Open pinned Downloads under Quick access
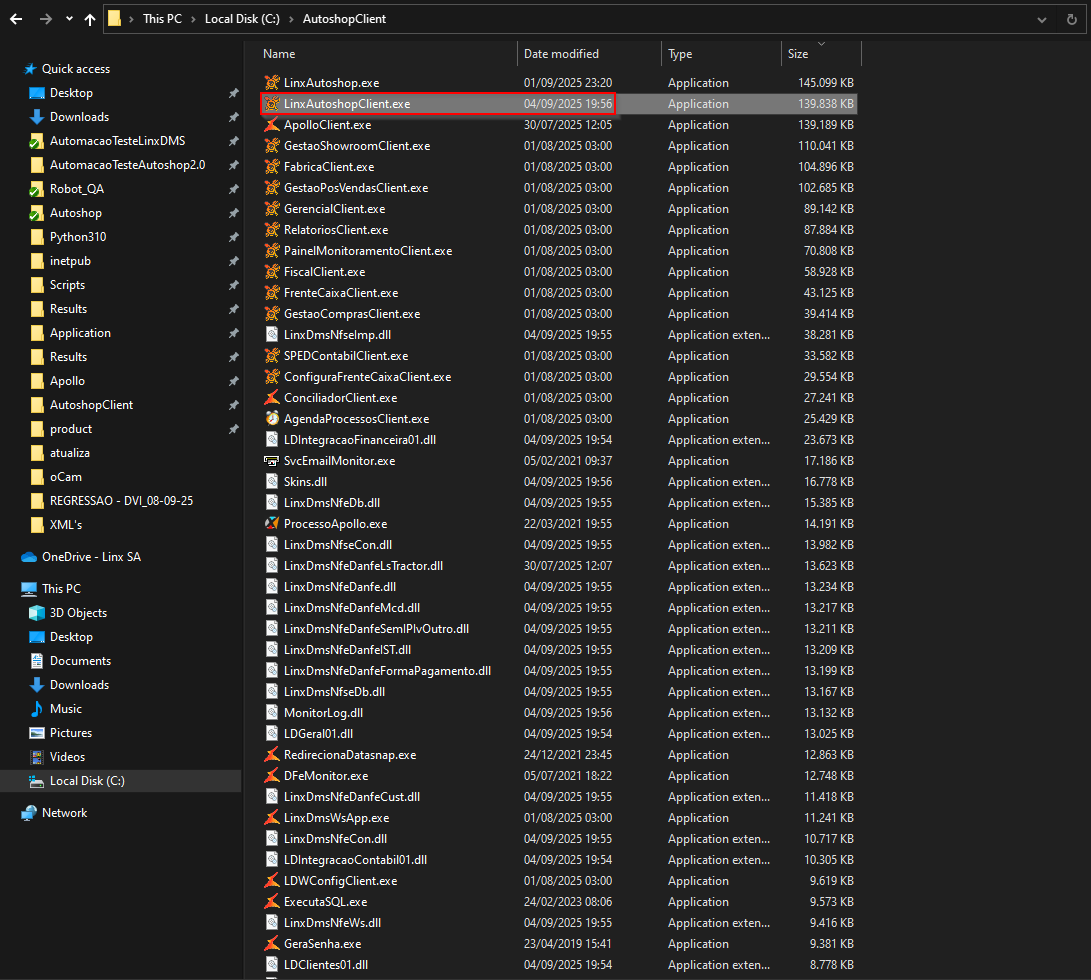1091x980 pixels. coord(79,117)
